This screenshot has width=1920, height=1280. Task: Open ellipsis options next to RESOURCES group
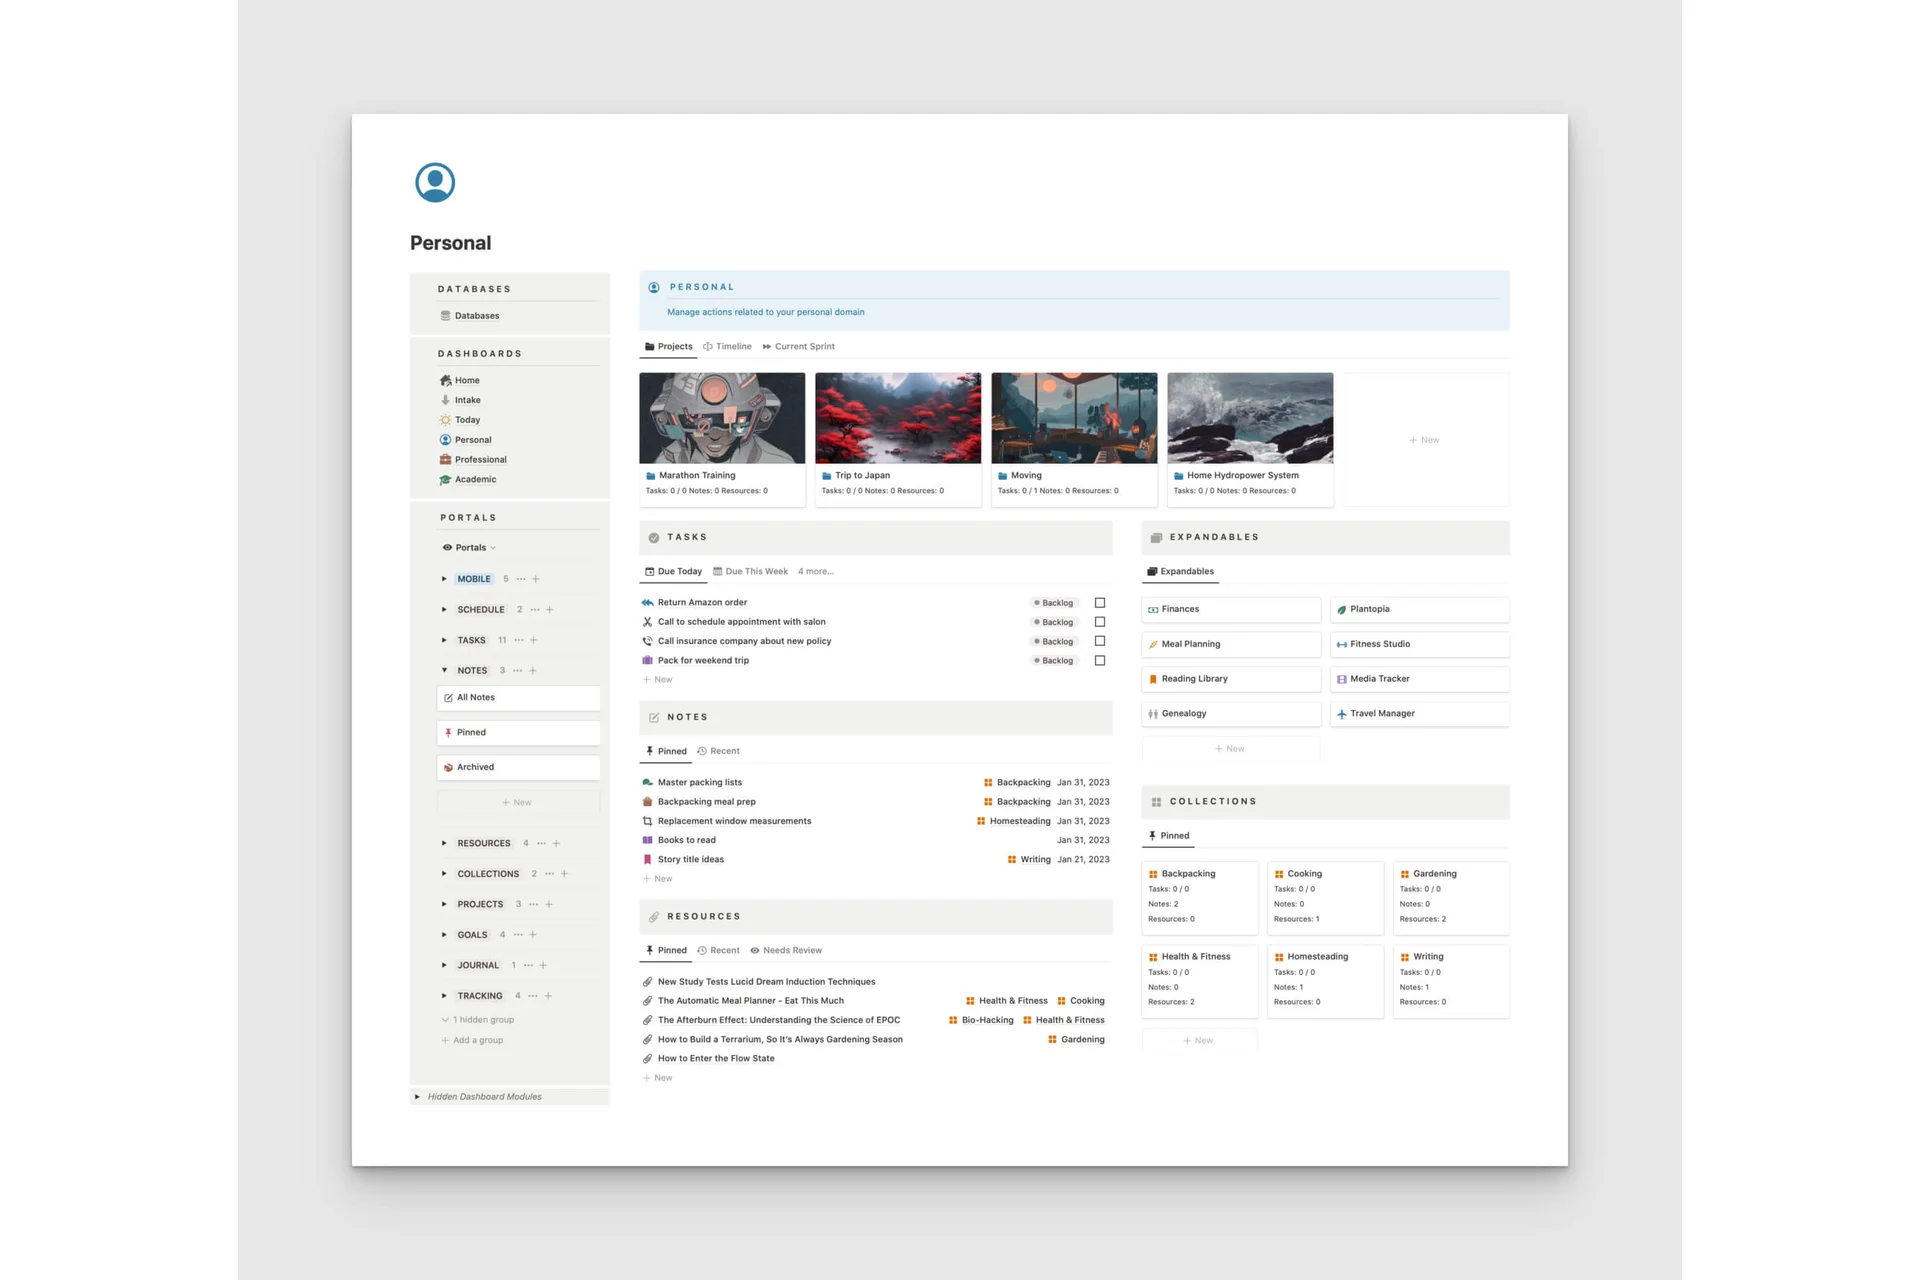[541, 843]
